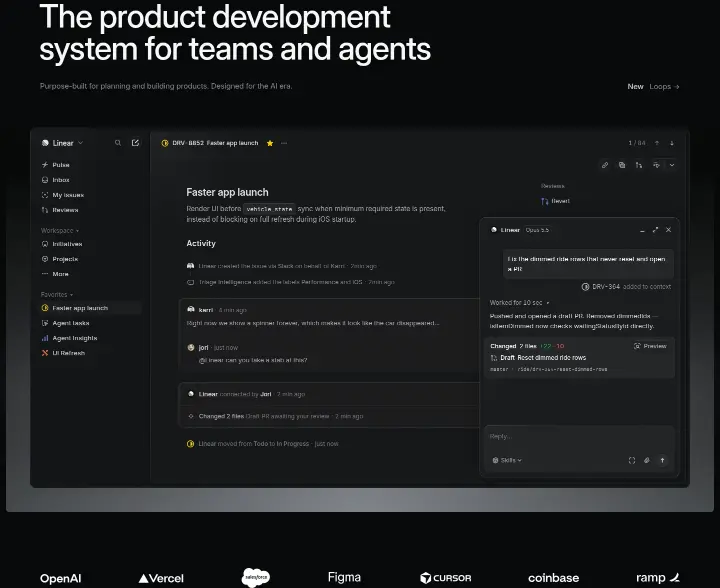Toggle the yellow favorite star on the issue

(x=270, y=143)
